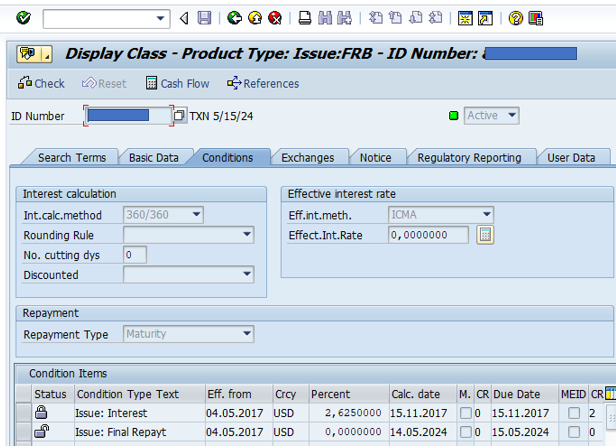Click the Check button

pyautogui.click(x=41, y=84)
